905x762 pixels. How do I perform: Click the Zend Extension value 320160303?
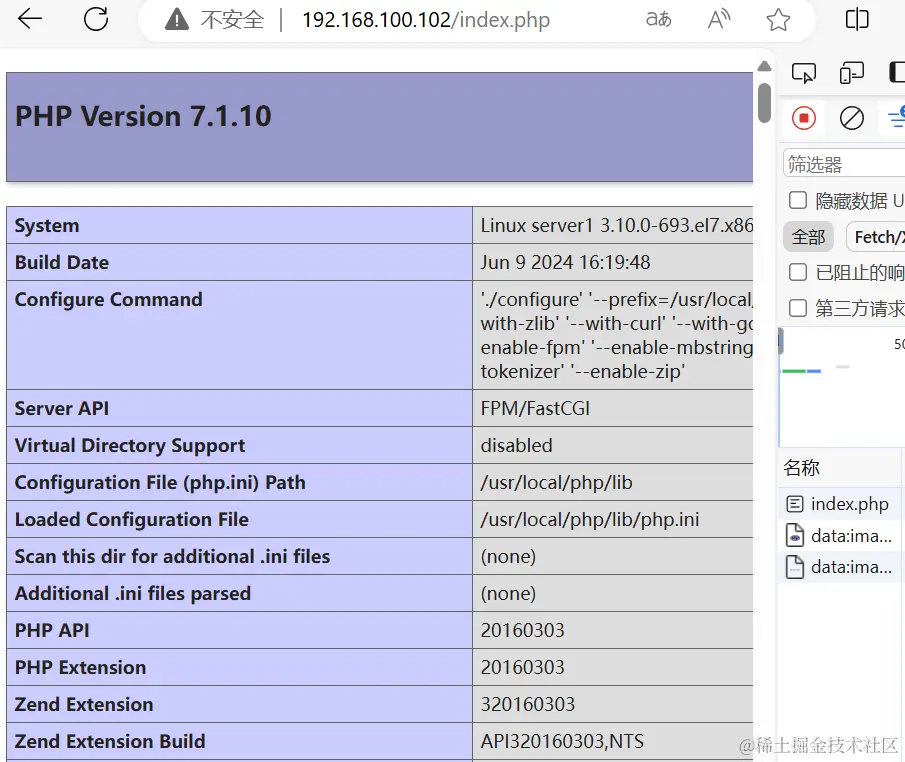coord(528,704)
